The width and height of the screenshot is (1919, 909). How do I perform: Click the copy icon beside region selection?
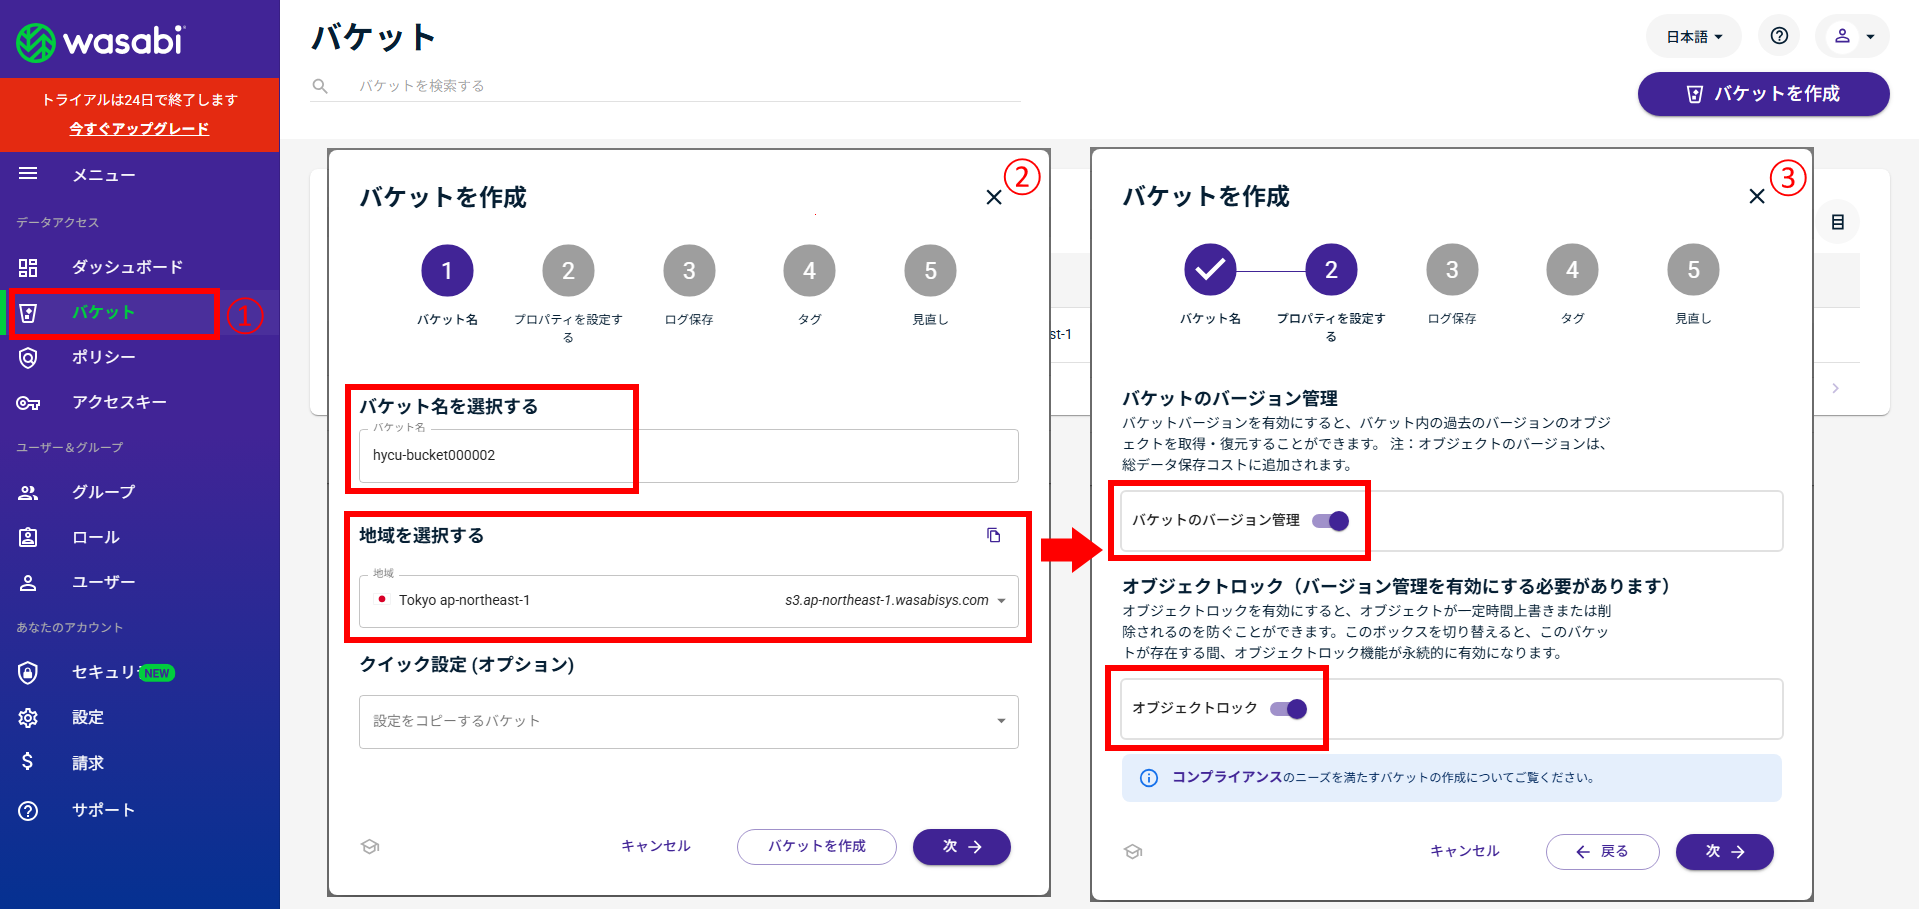click(x=993, y=535)
